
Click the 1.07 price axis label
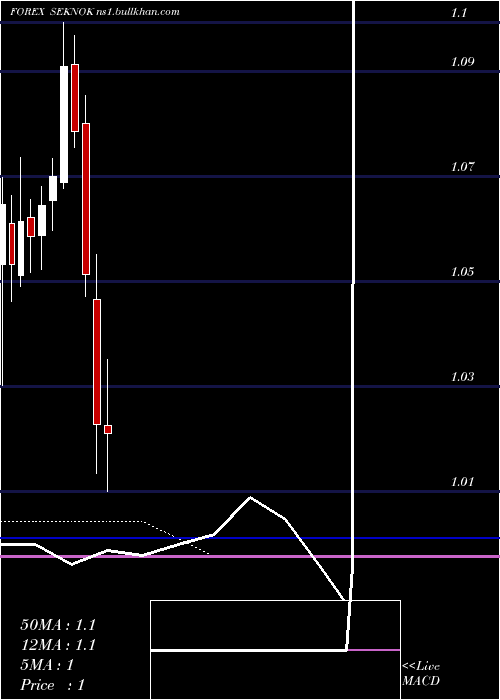[462, 167]
